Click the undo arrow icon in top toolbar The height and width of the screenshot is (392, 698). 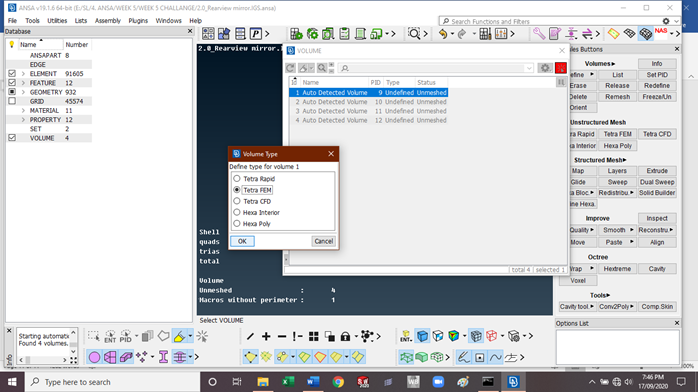coord(442,34)
